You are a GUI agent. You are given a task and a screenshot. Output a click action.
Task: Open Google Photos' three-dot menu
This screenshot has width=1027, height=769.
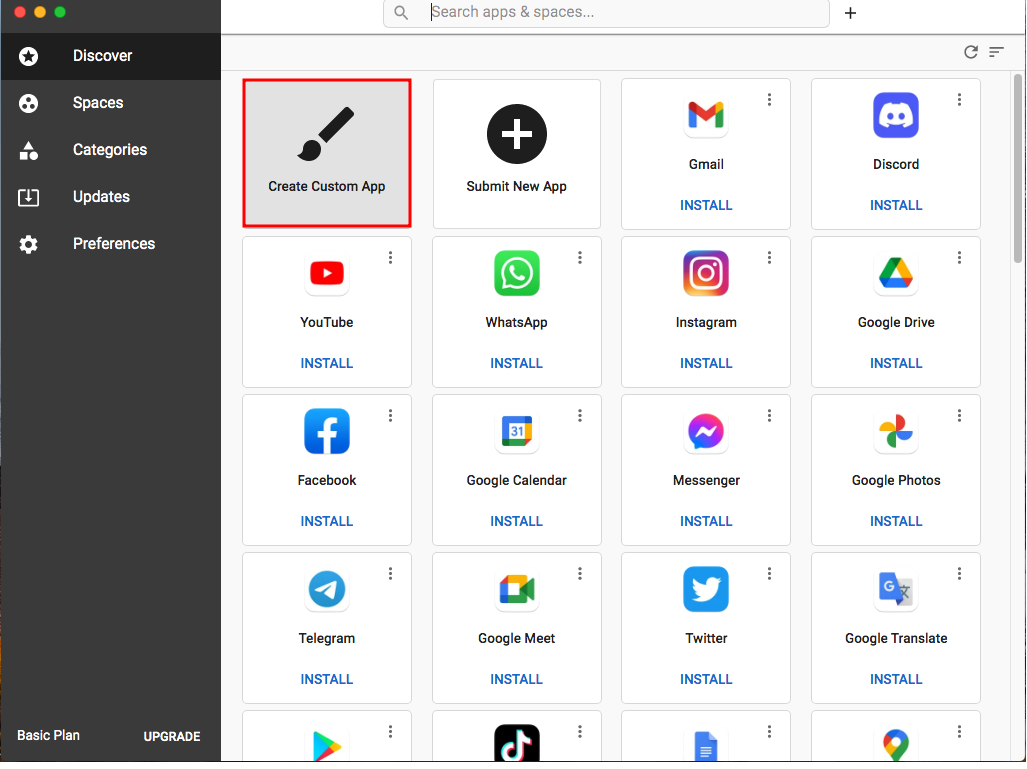click(959, 416)
